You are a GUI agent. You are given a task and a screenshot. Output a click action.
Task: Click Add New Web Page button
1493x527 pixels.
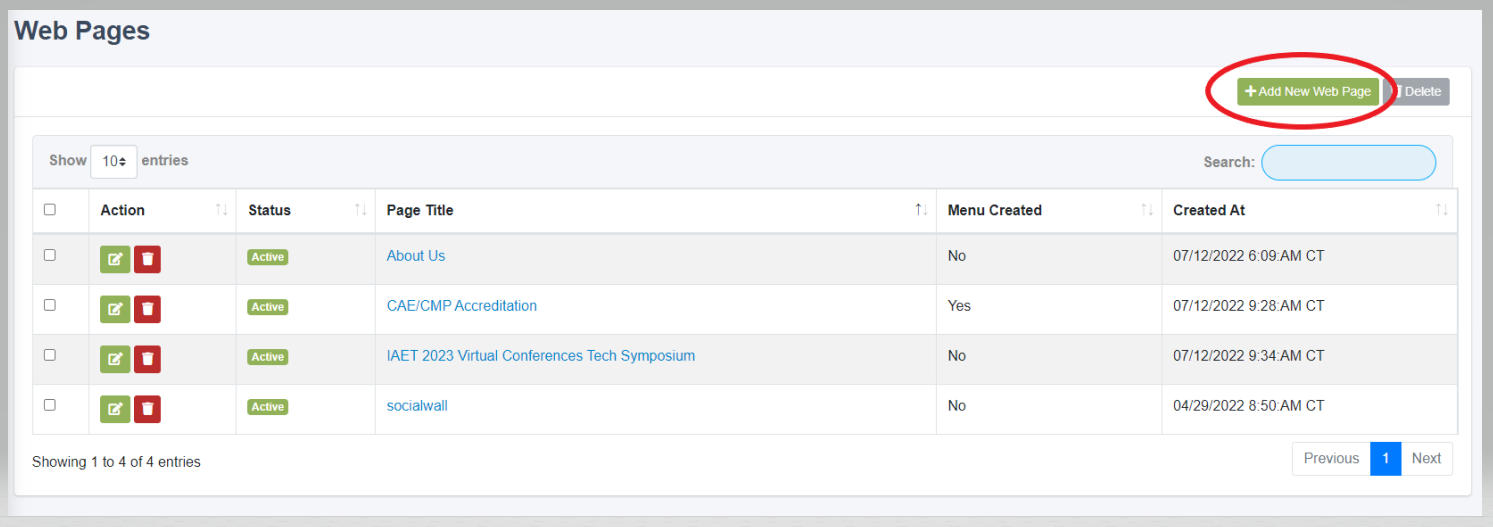point(1307,91)
